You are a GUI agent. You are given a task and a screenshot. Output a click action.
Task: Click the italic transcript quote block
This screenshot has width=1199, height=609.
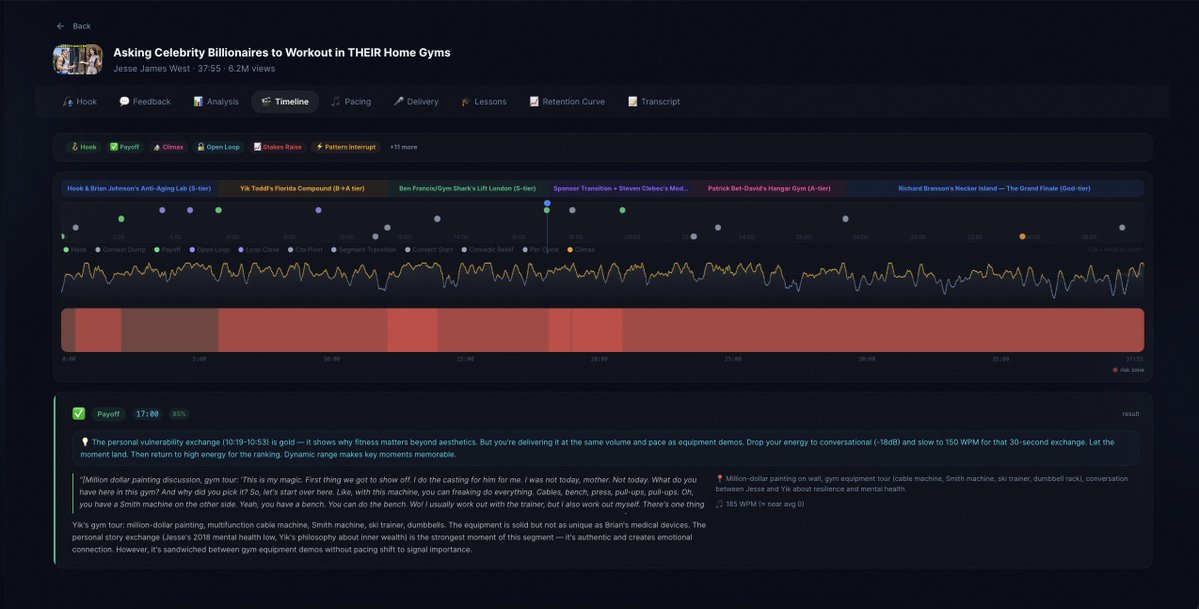[390, 492]
